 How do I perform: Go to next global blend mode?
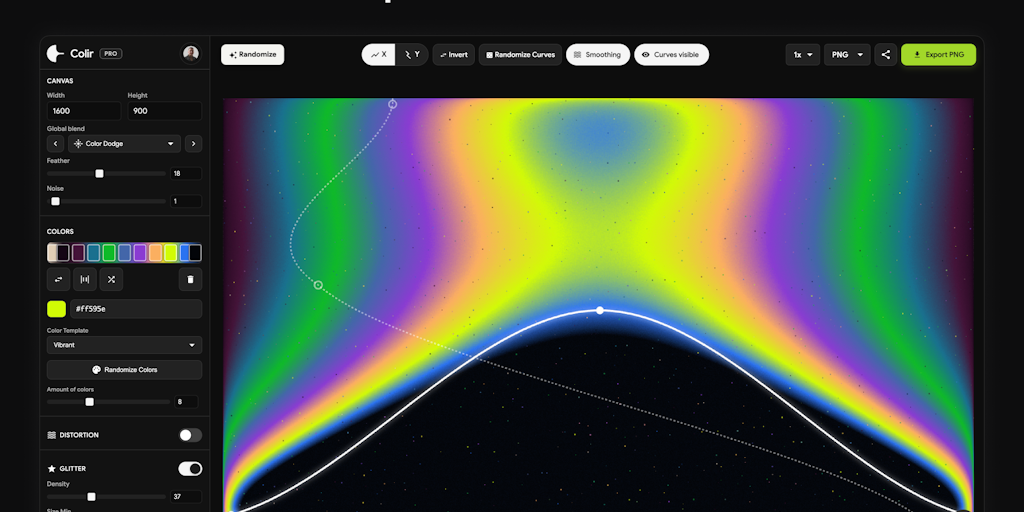(193, 144)
